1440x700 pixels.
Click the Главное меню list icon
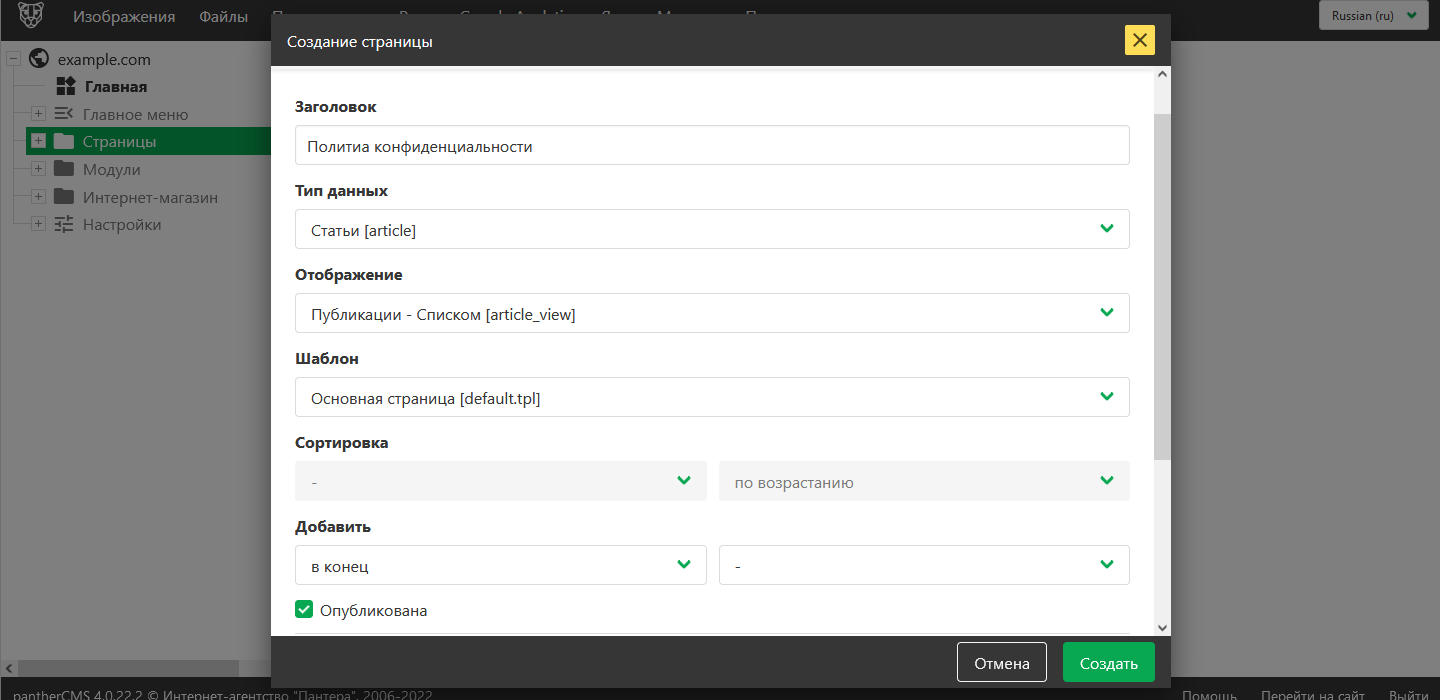tap(64, 114)
